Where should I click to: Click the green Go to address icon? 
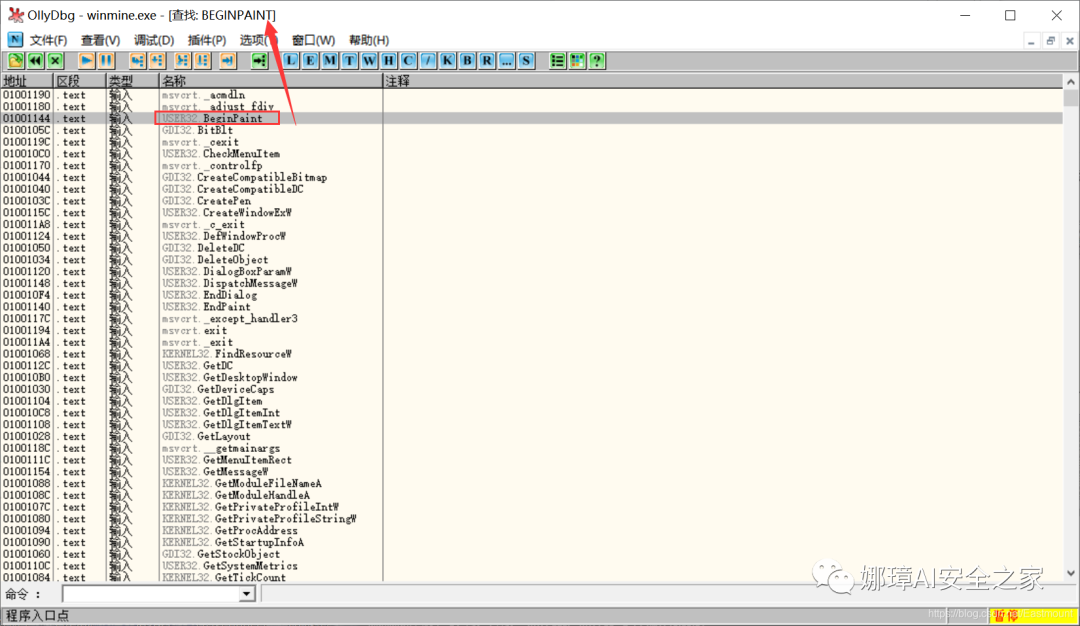tap(259, 61)
